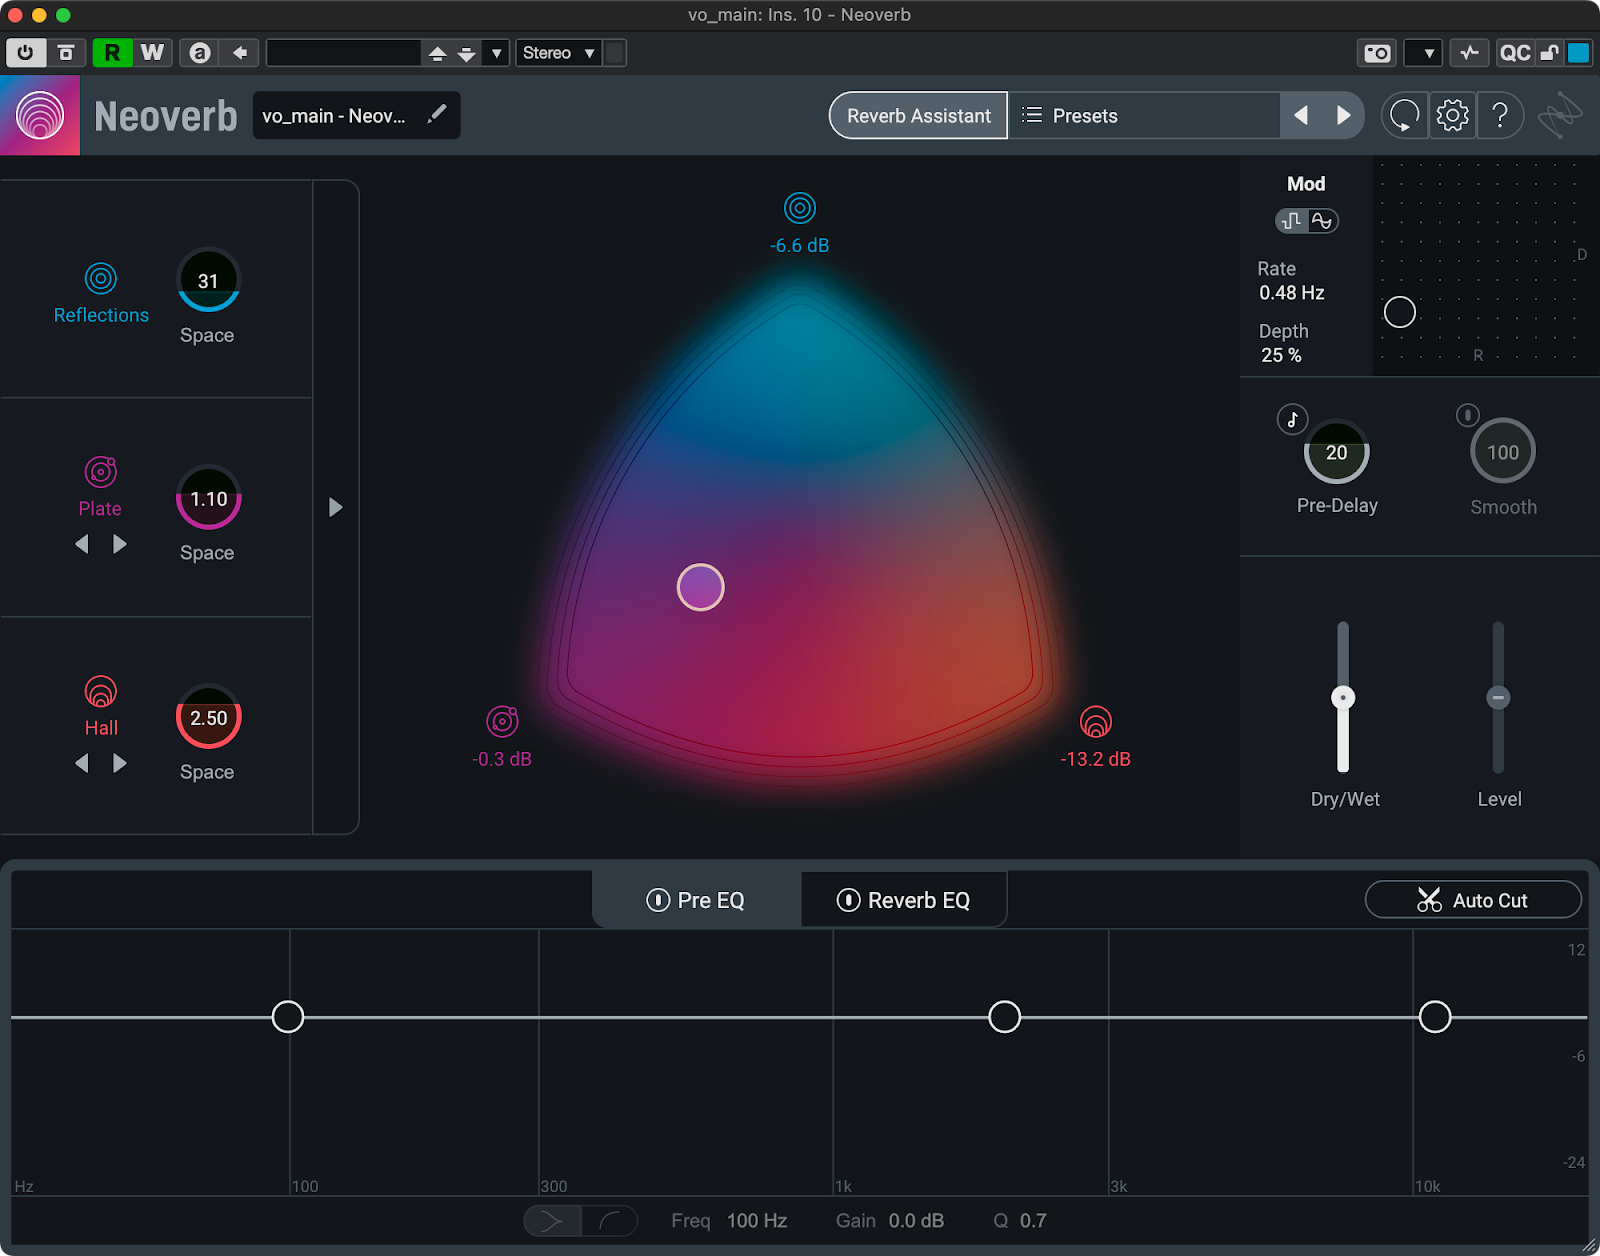Image resolution: width=1600 pixels, height=1256 pixels.
Task: Open the help question mark button
Action: [x=1500, y=116]
